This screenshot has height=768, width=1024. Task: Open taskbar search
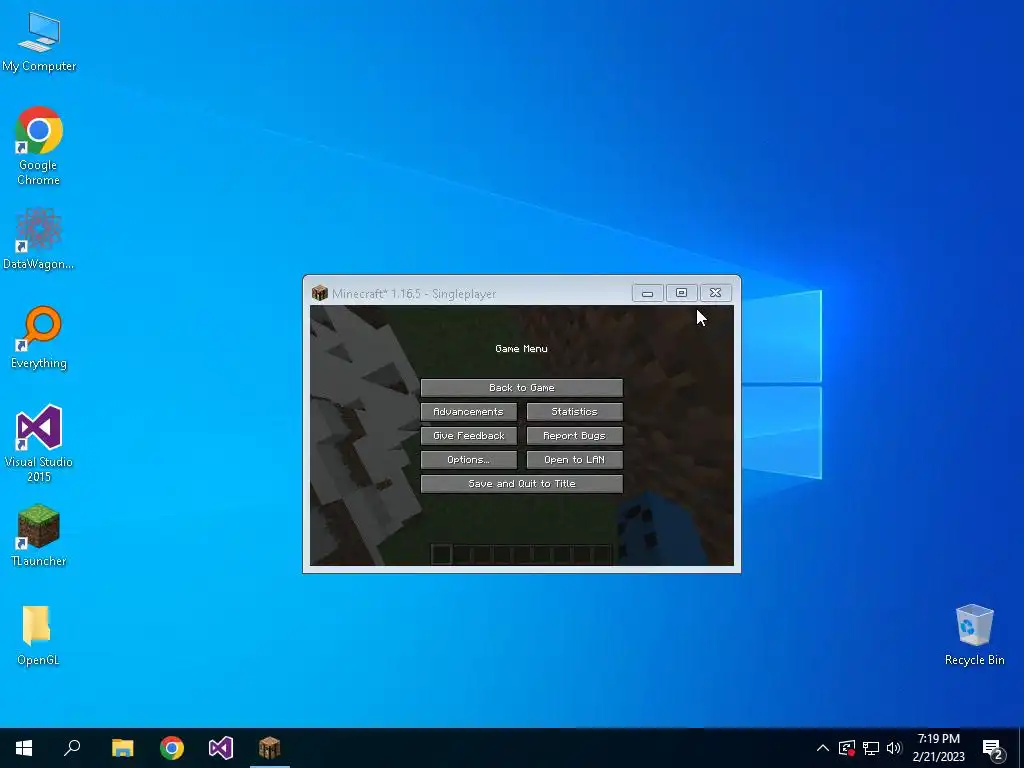click(72, 748)
